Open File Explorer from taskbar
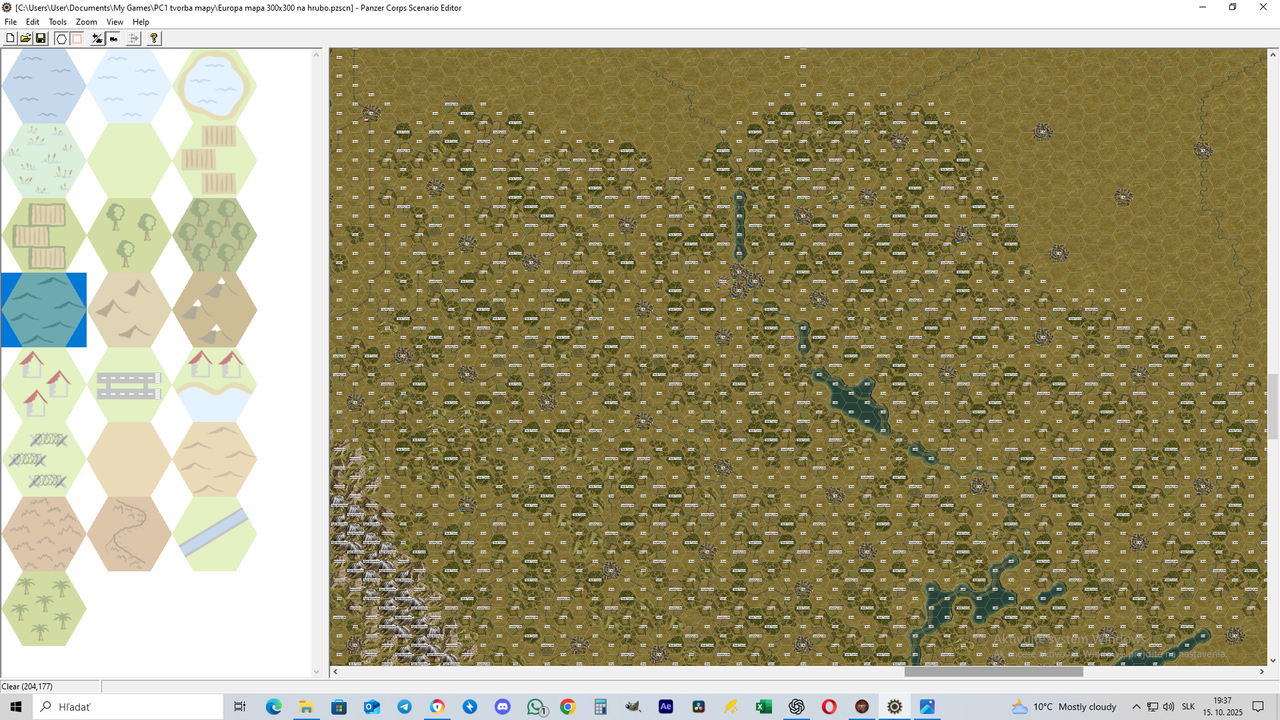1280x720 pixels. click(306, 707)
